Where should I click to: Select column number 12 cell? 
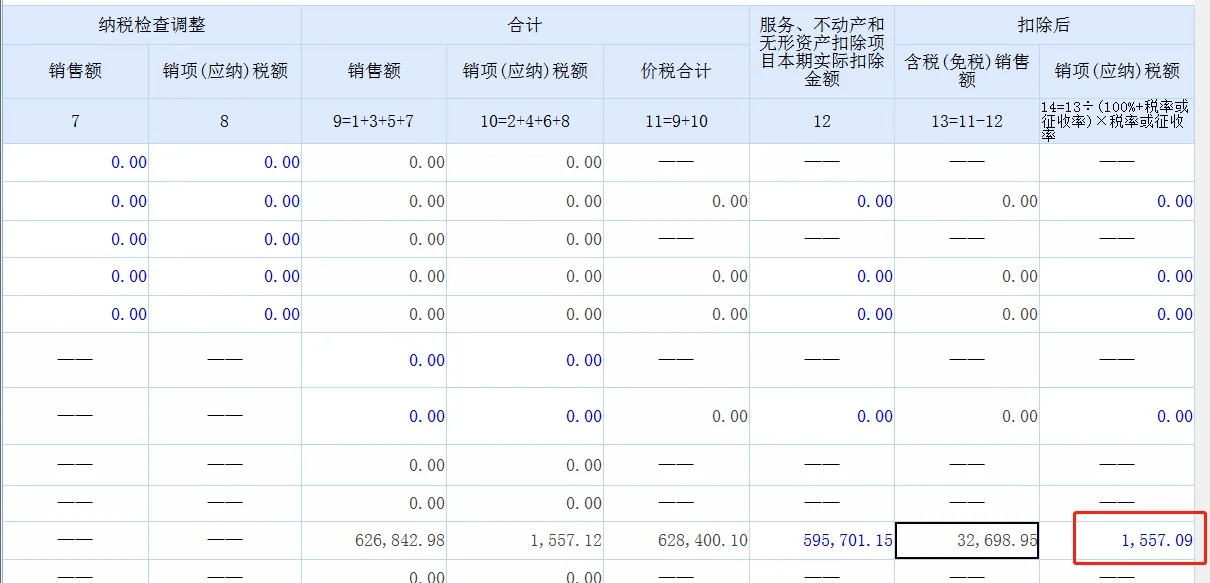822,121
